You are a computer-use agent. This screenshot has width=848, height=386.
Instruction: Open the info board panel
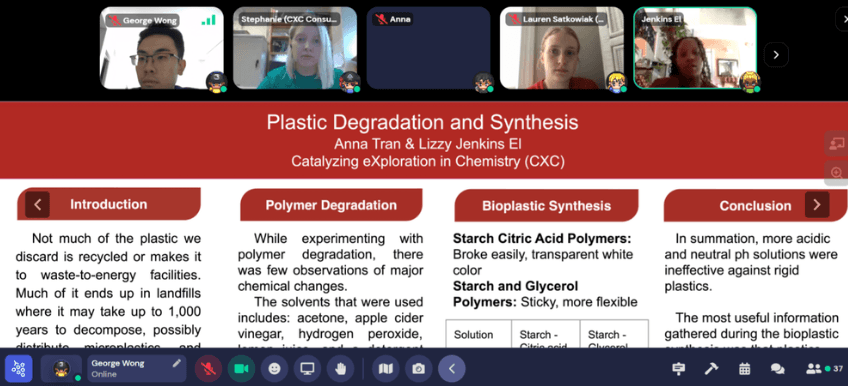(x=678, y=369)
